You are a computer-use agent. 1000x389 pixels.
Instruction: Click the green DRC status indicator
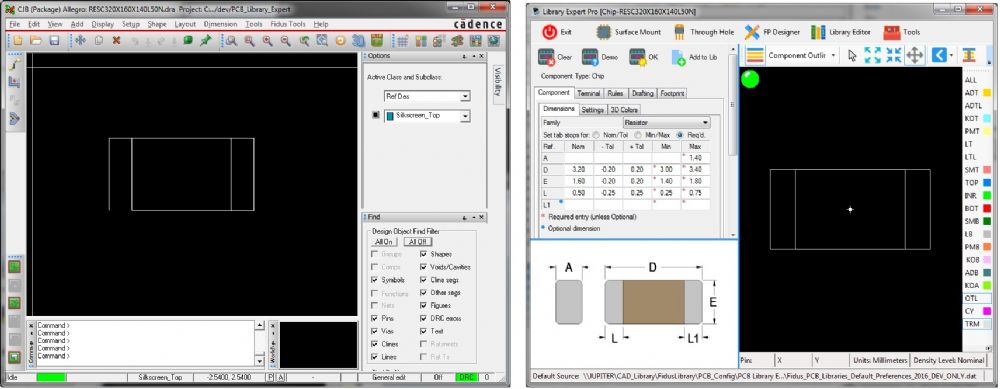tap(466, 377)
